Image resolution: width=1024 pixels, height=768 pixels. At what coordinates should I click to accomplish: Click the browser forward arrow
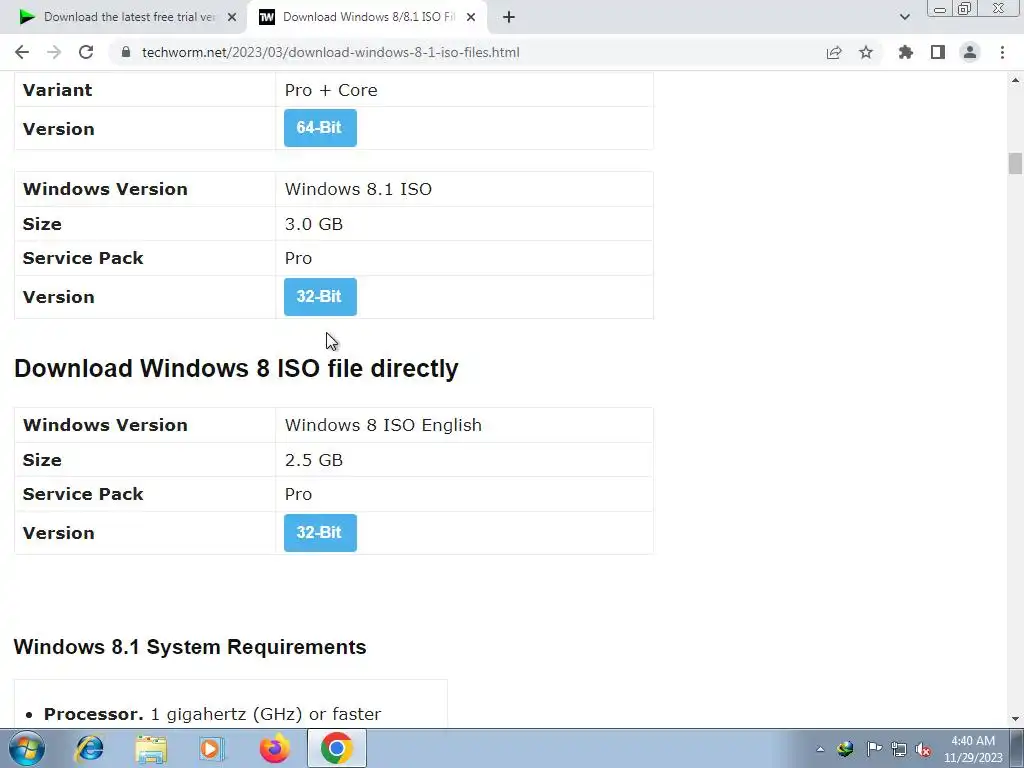coord(54,52)
